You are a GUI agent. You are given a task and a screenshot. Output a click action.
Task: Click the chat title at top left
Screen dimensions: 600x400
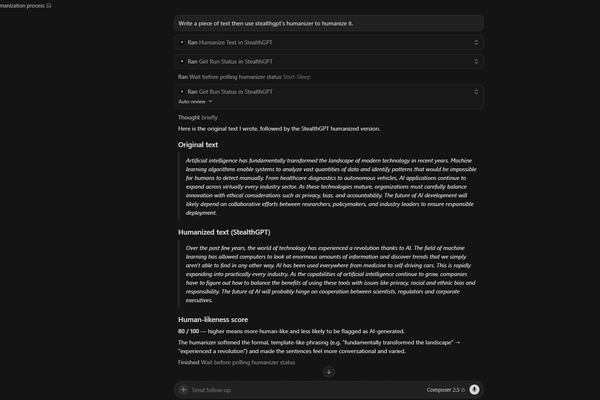22,5
